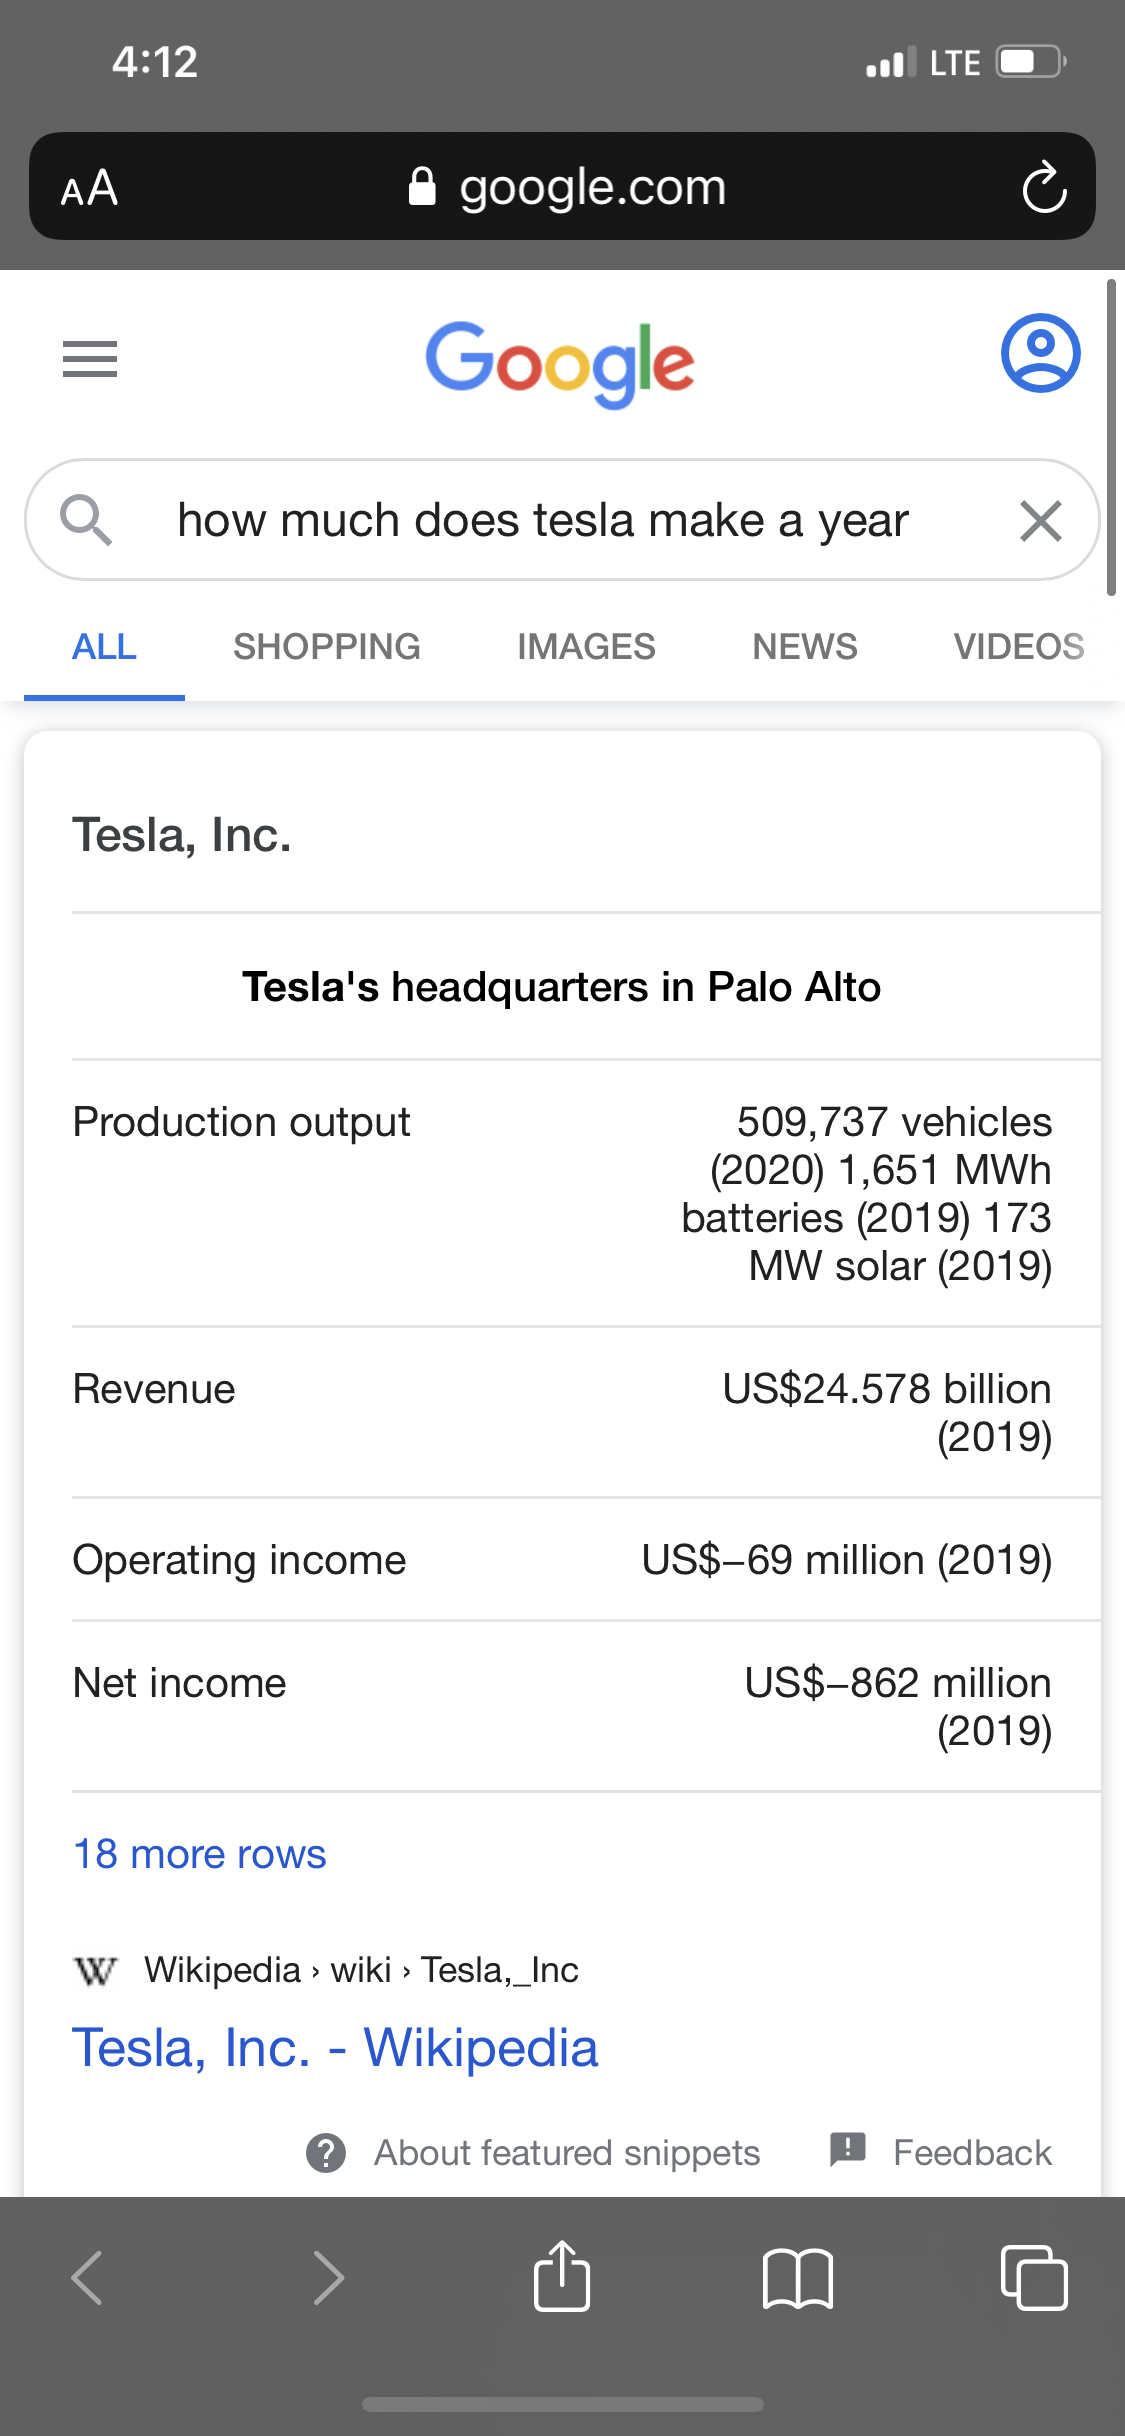1125x2436 pixels.
Task: Open the Tesla, Inc. - Wikipedia link
Action: [x=336, y=2048]
